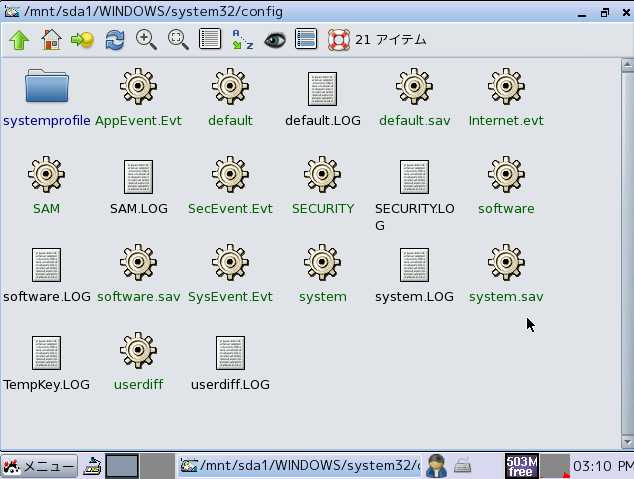Refresh the directory listing
The width and height of the screenshot is (634, 479).
click(115, 40)
